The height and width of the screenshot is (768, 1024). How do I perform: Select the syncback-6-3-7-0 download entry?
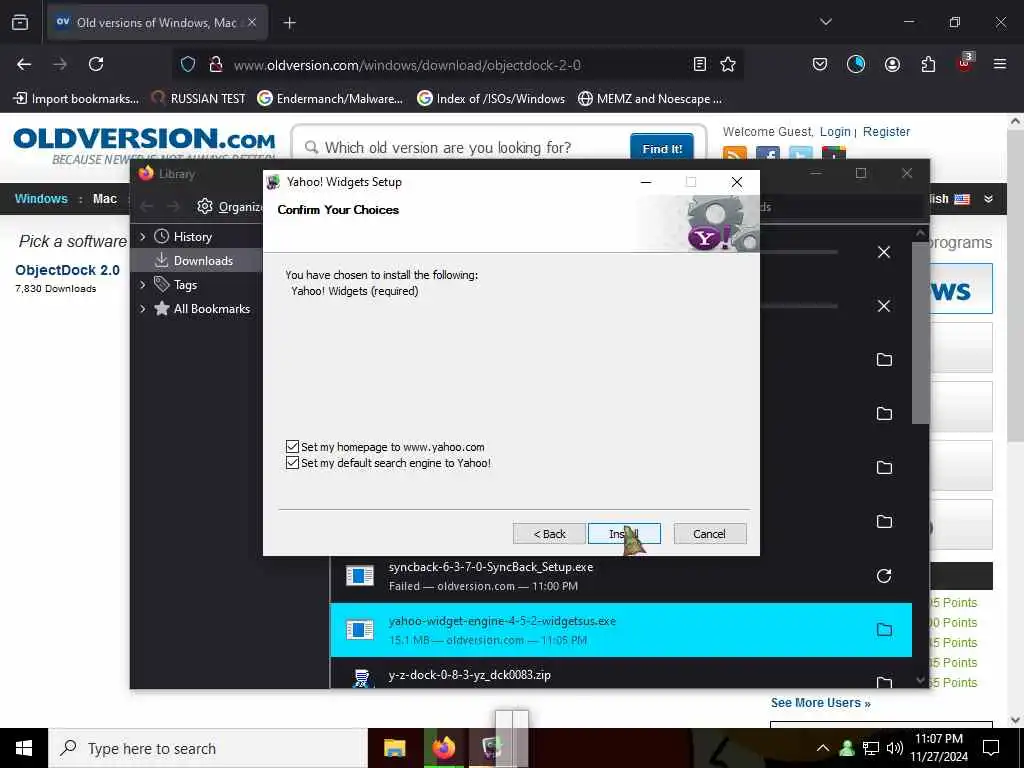620,576
